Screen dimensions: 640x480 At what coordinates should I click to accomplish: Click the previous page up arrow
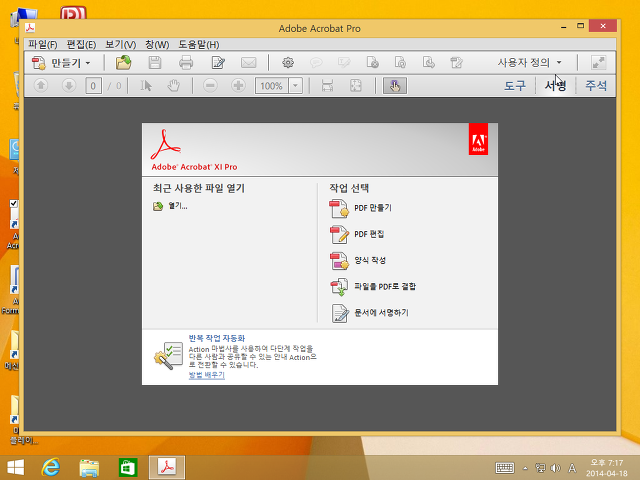[x=41, y=86]
